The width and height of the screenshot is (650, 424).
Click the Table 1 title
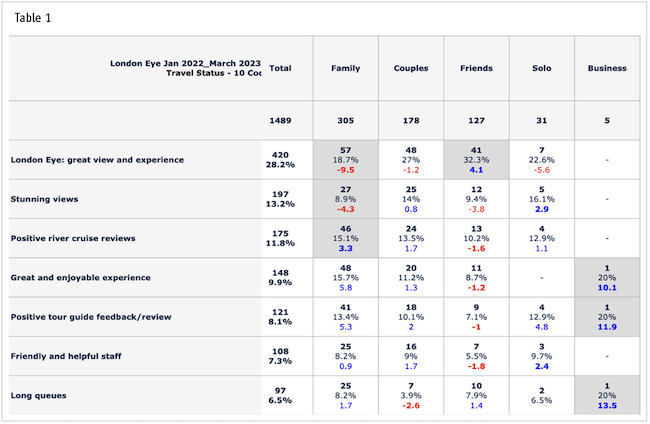click(29, 18)
